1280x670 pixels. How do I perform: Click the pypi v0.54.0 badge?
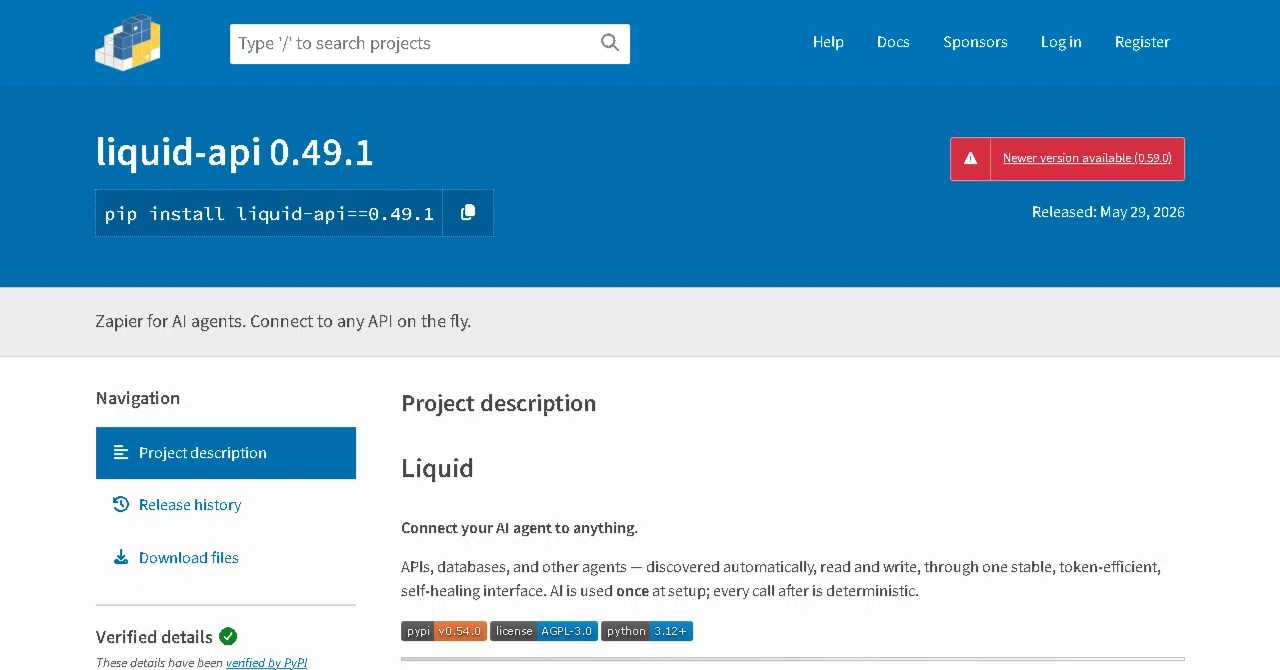[x=444, y=631]
